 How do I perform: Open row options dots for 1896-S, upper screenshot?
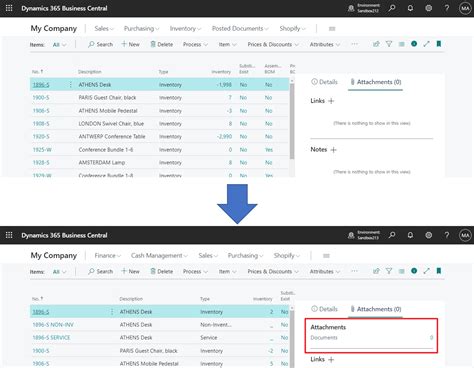[x=70, y=85]
